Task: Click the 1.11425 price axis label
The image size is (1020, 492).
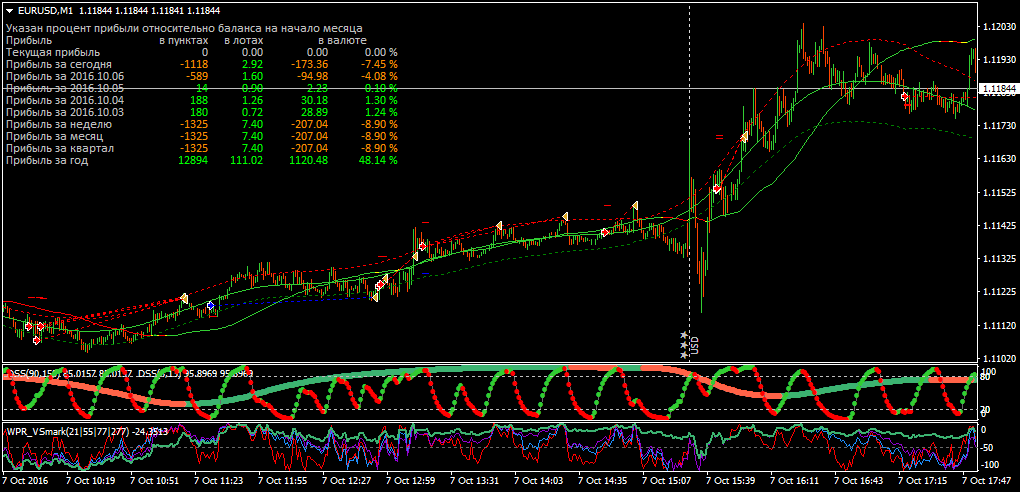Action: click(x=997, y=226)
